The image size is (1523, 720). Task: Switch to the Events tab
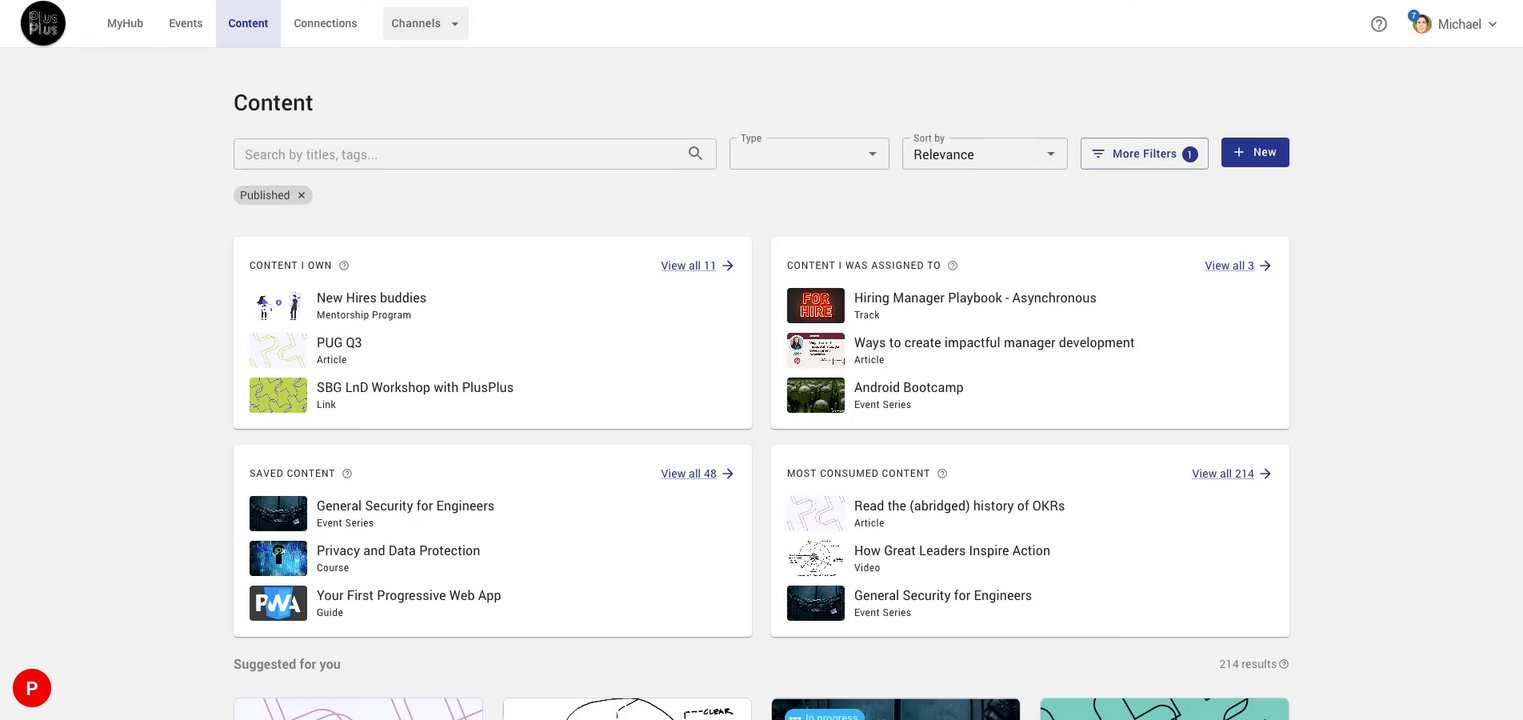(x=186, y=24)
